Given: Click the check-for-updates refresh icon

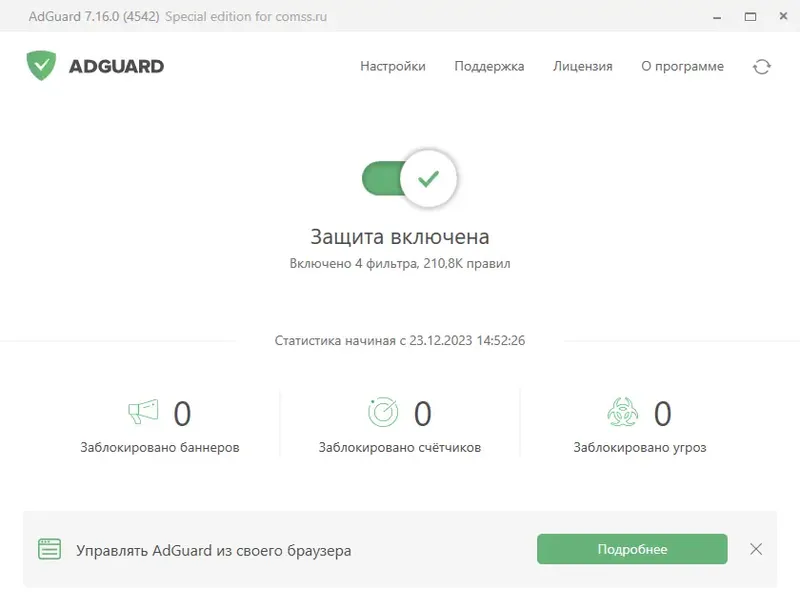Looking at the screenshot, I should (762, 66).
